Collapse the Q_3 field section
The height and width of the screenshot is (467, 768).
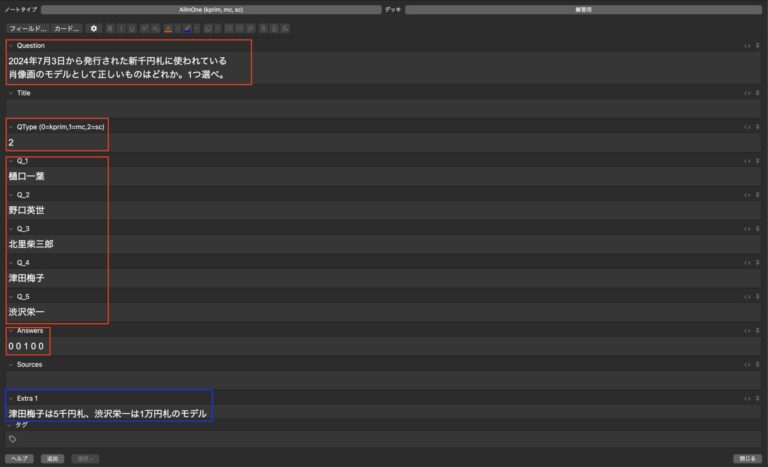pyautogui.click(x=11, y=229)
